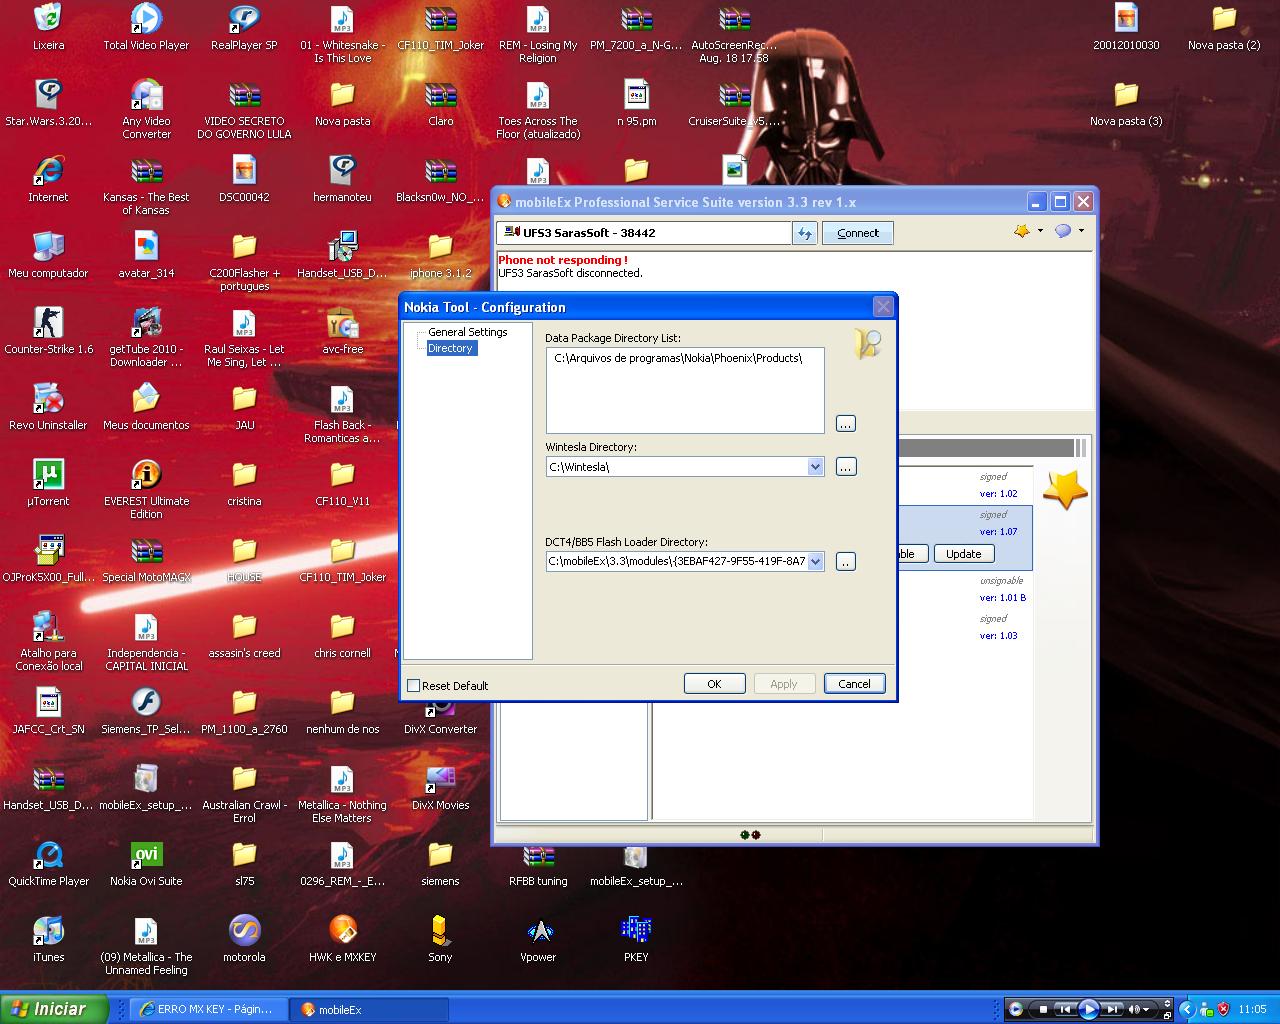This screenshot has width=1280, height=1024.
Task: Select QuickTime Player desktop icon
Action: [48, 865]
